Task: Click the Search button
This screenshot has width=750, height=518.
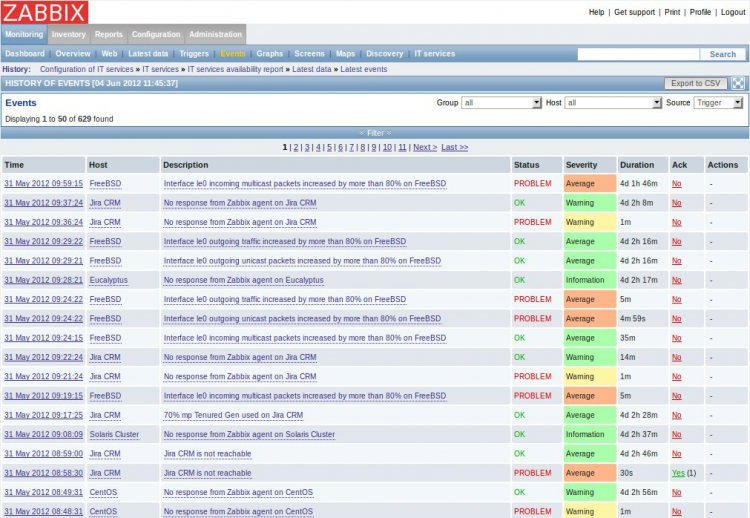Action: coord(722,54)
